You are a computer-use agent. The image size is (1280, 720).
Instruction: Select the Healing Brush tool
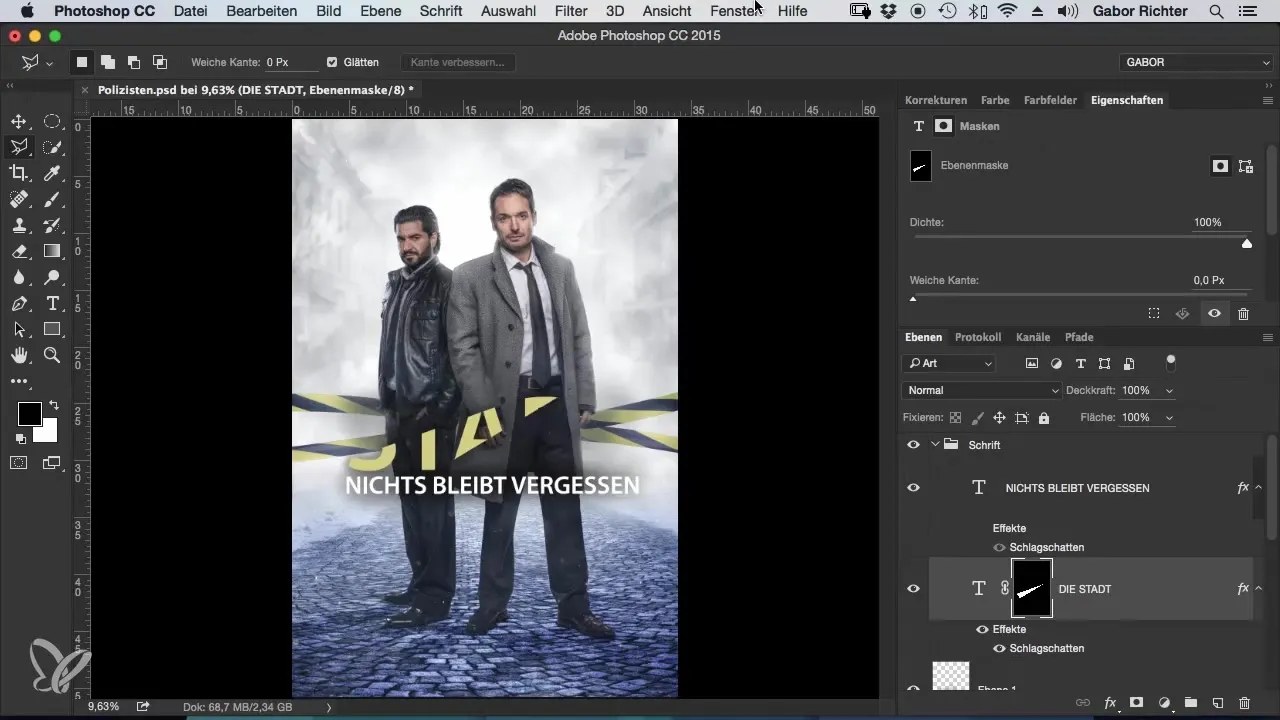(19, 199)
